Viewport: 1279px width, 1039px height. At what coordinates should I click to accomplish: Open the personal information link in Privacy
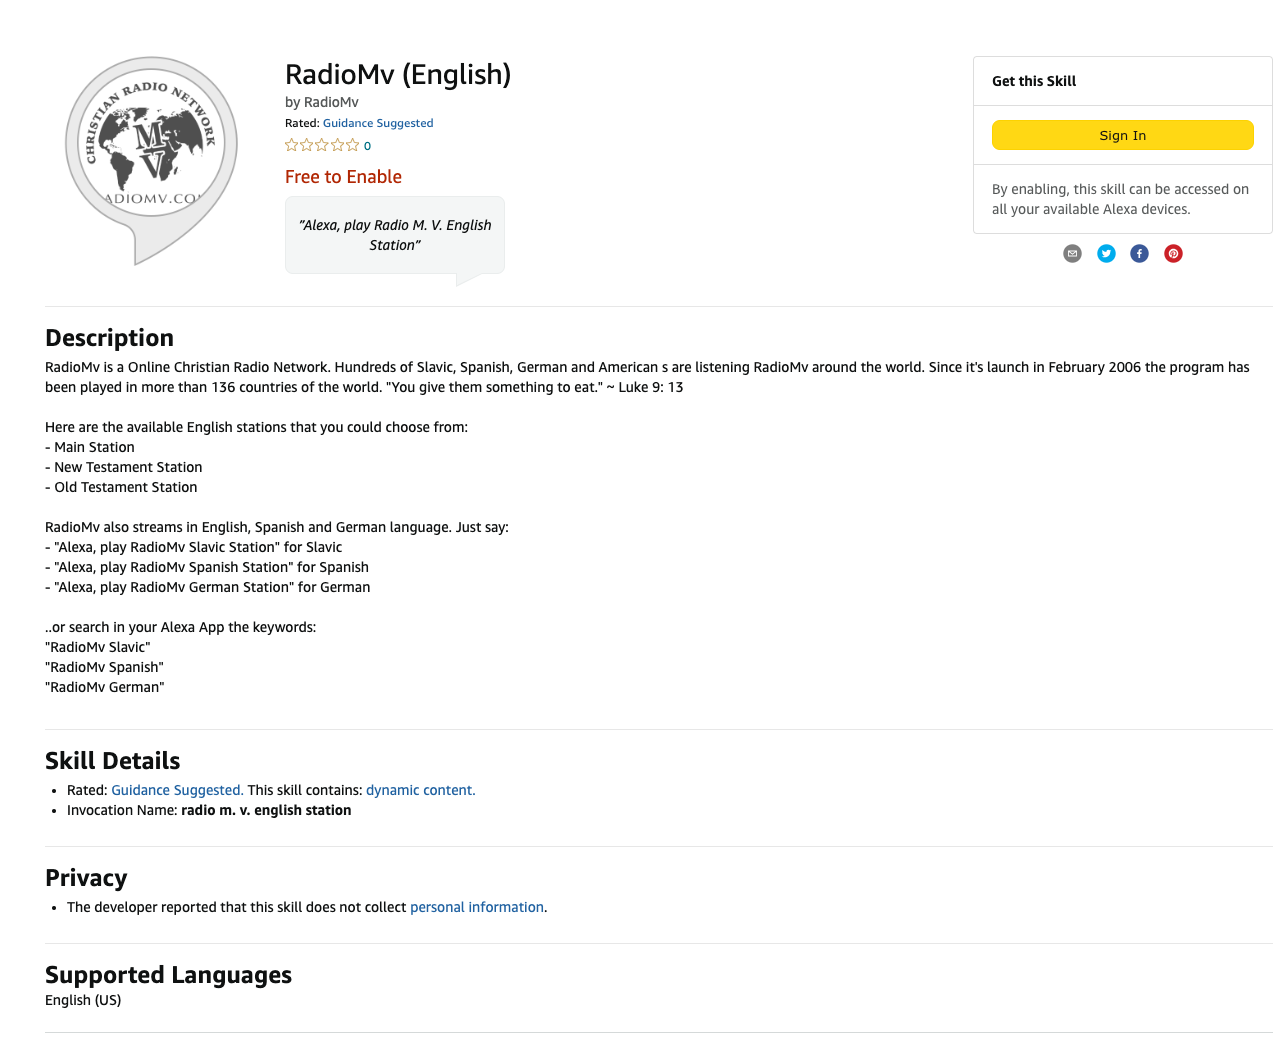(476, 907)
